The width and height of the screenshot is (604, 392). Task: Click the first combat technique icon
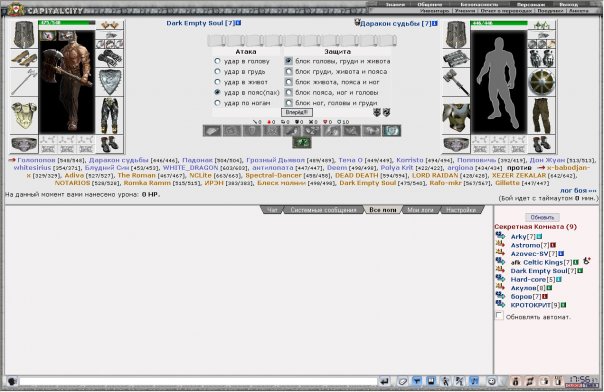[212, 131]
